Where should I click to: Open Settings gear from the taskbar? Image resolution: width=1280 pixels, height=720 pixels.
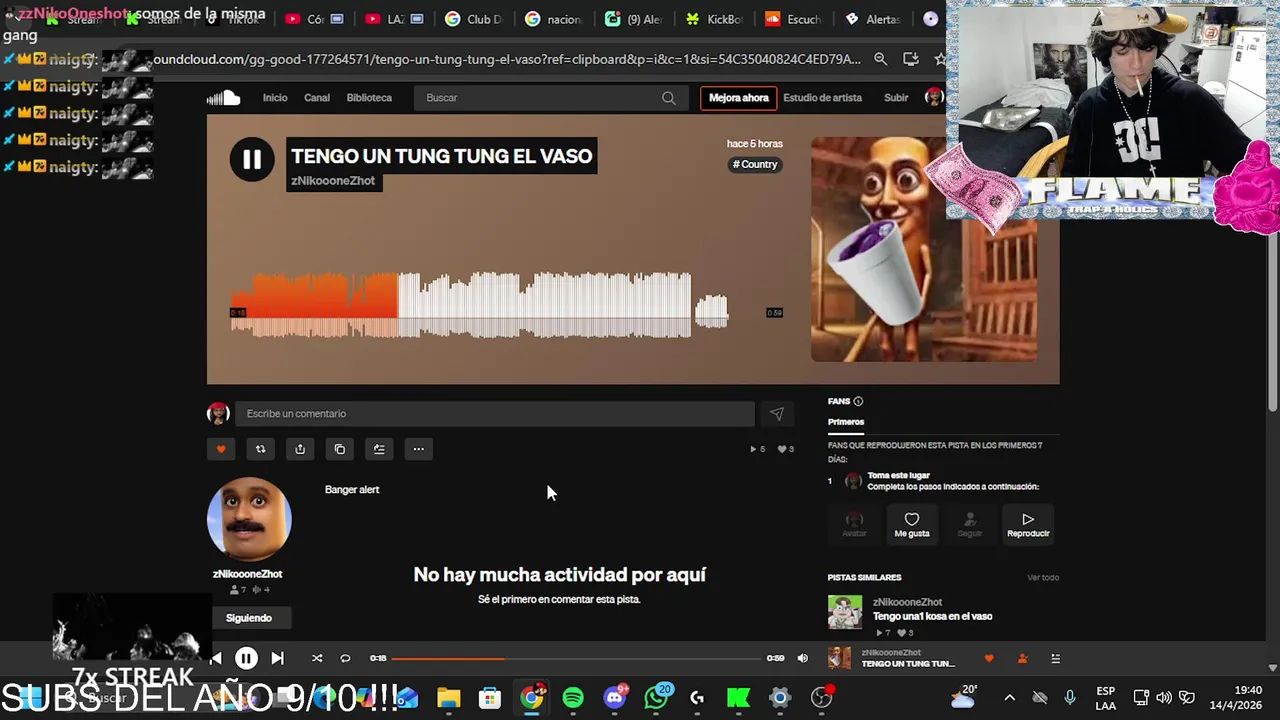point(780,697)
